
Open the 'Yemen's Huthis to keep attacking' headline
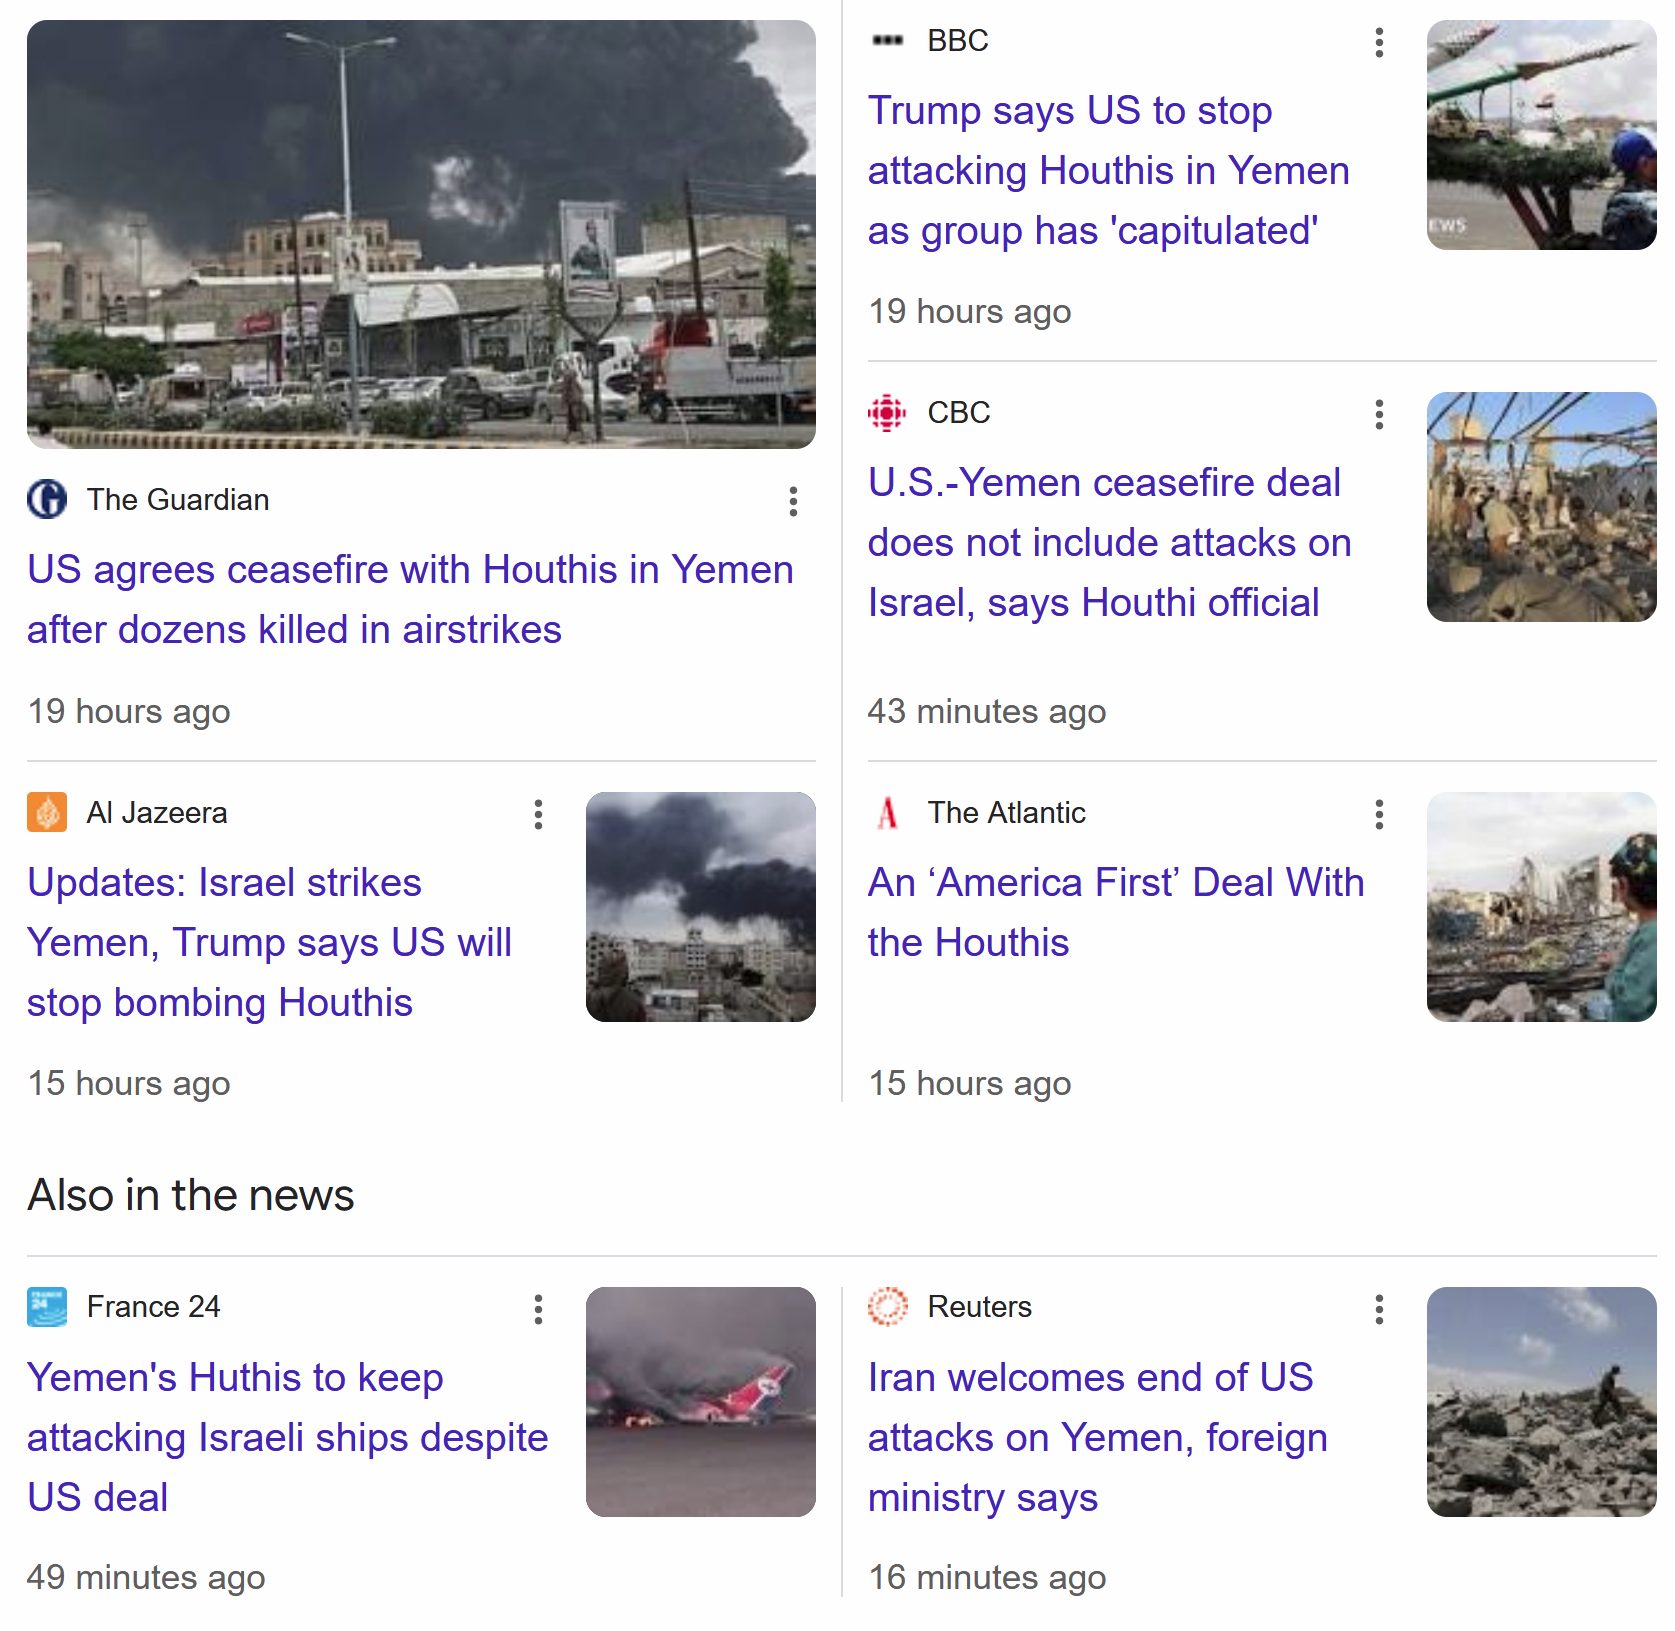click(287, 1438)
